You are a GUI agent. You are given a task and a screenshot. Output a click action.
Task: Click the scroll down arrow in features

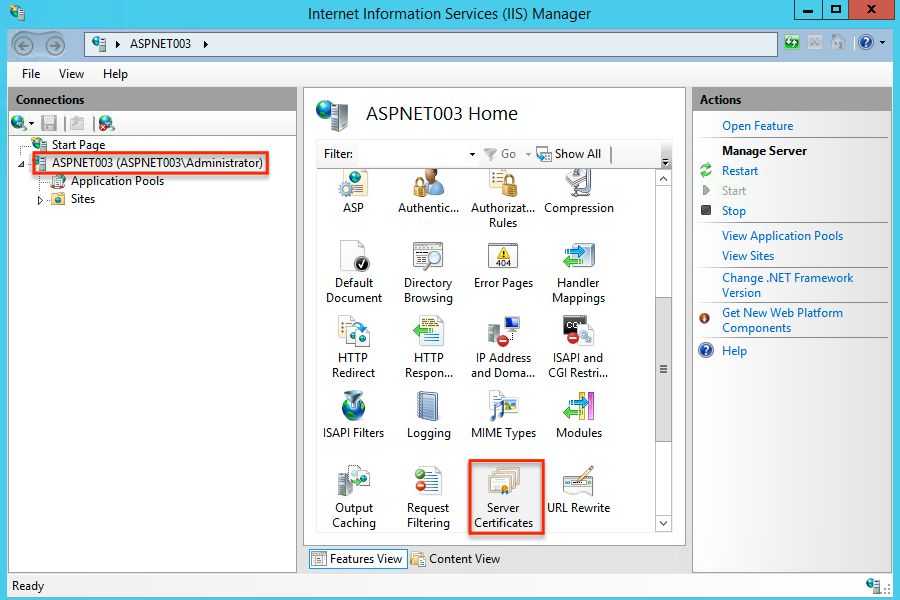pos(664,523)
